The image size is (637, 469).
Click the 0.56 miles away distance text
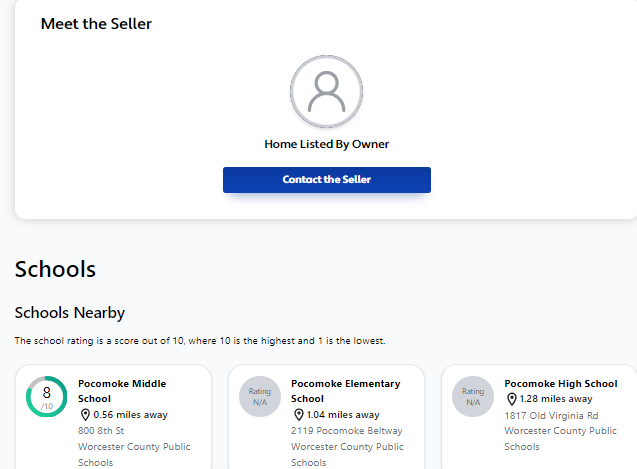pos(130,414)
